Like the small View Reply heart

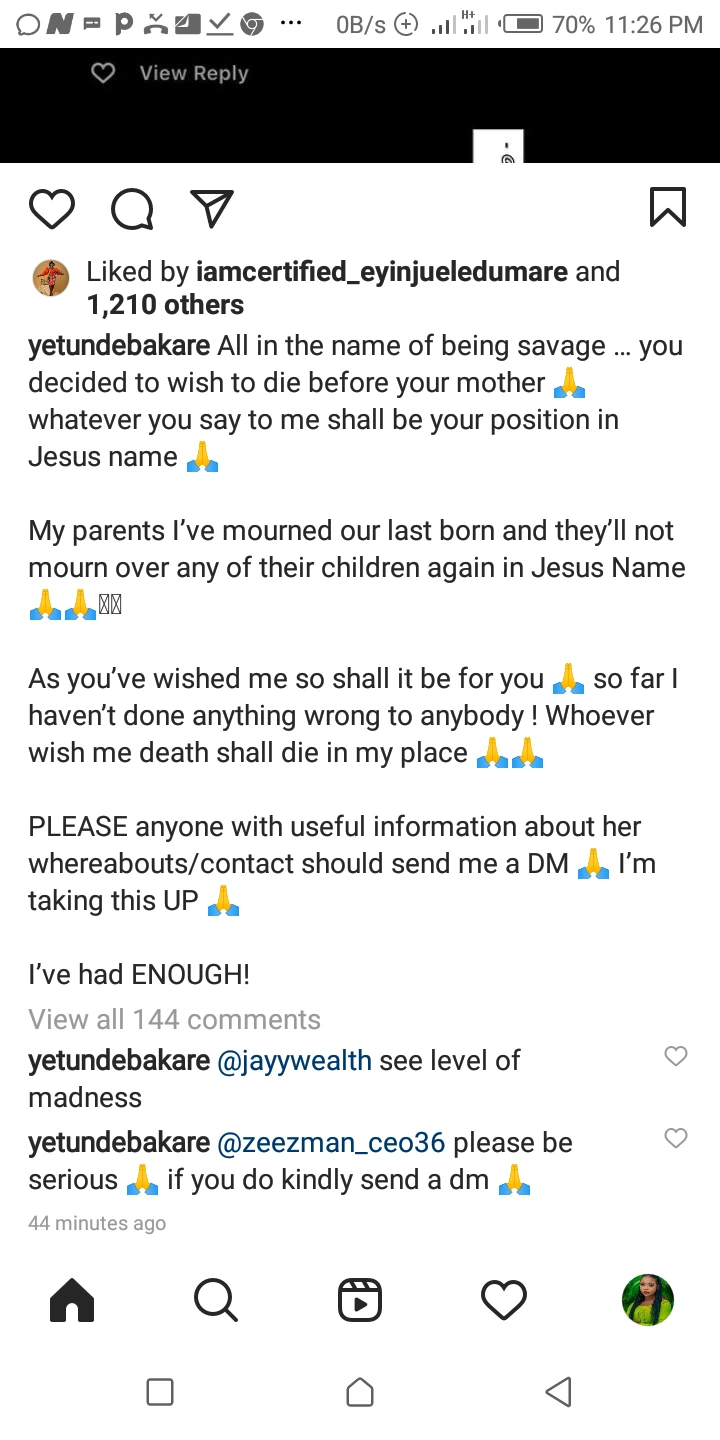tap(103, 73)
